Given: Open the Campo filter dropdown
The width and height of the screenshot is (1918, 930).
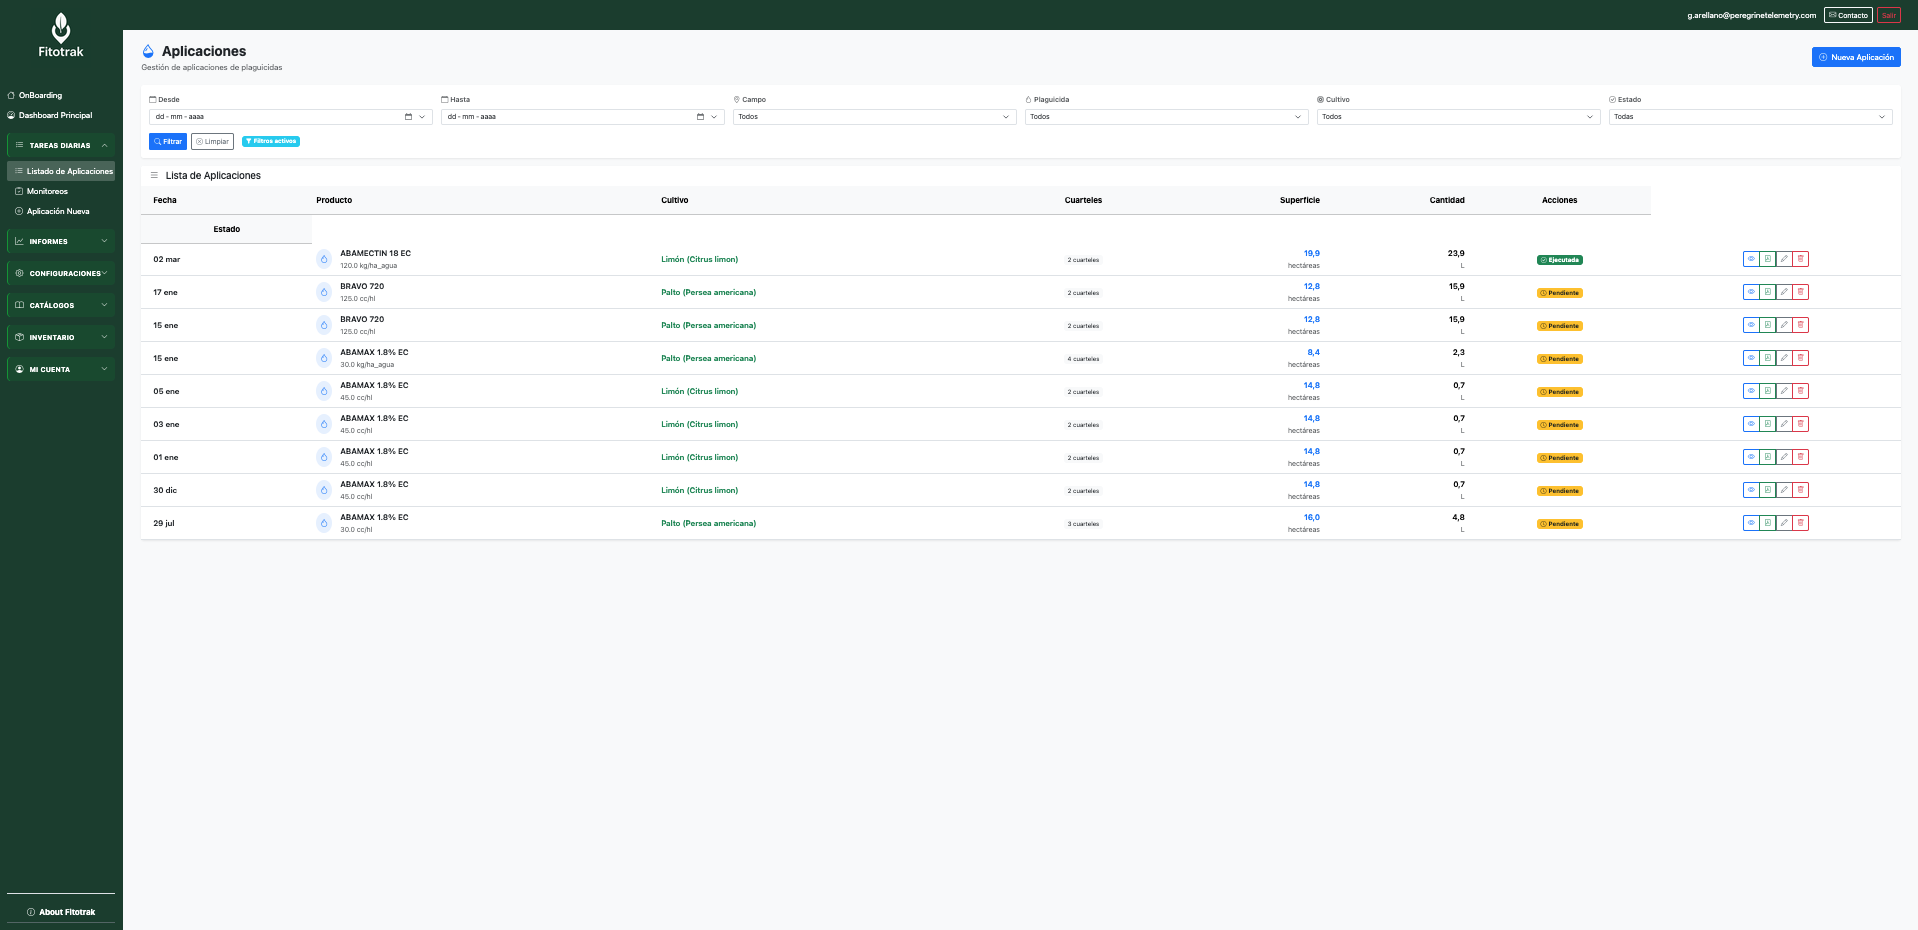Looking at the screenshot, I should coord(874,117).
